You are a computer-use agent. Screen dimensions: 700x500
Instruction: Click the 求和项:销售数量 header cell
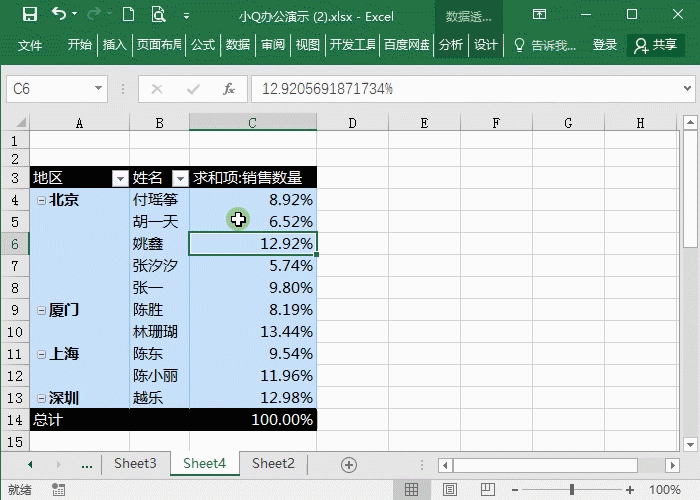pyautogui.click(x=253, y=178)
